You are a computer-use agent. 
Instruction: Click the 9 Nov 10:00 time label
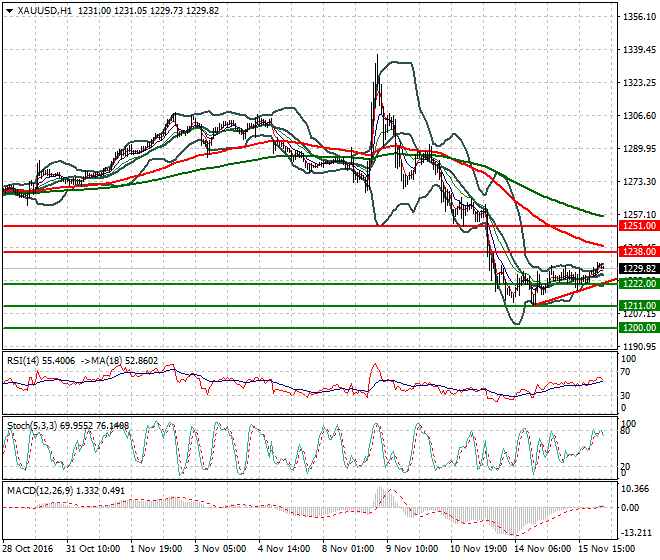coord(412,549)
